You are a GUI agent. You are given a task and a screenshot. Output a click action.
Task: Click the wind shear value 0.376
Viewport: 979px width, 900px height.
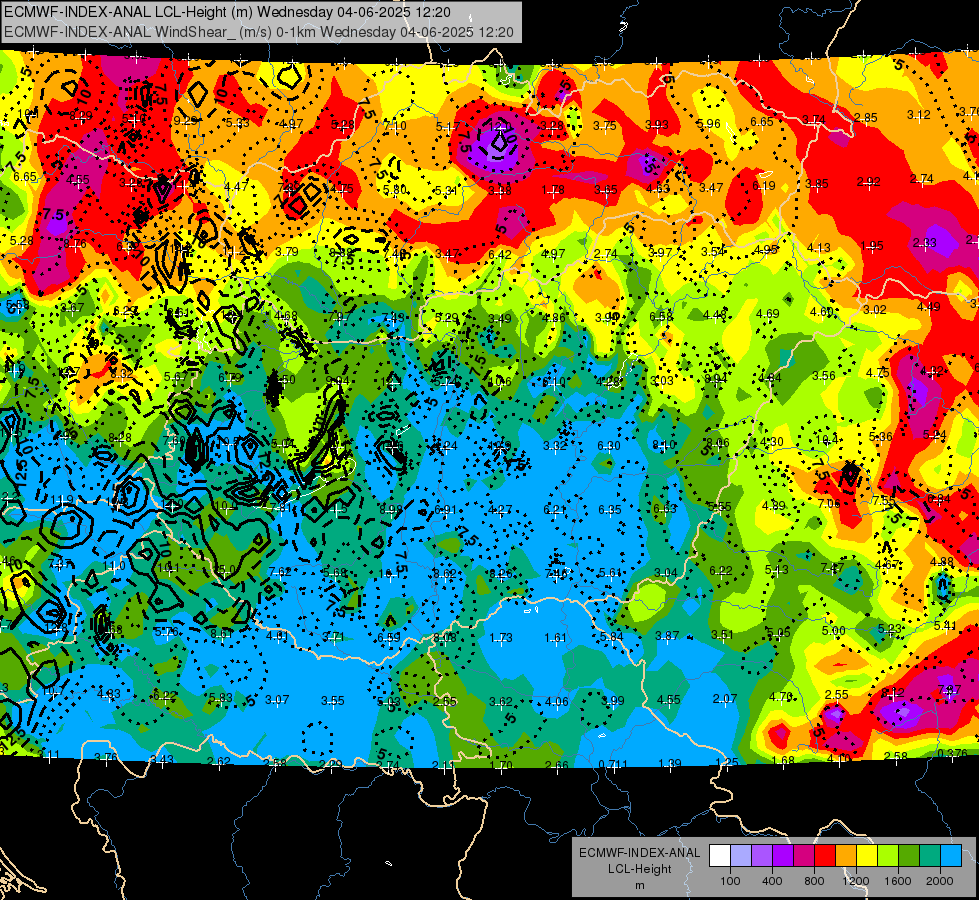[x=952, y=753]
